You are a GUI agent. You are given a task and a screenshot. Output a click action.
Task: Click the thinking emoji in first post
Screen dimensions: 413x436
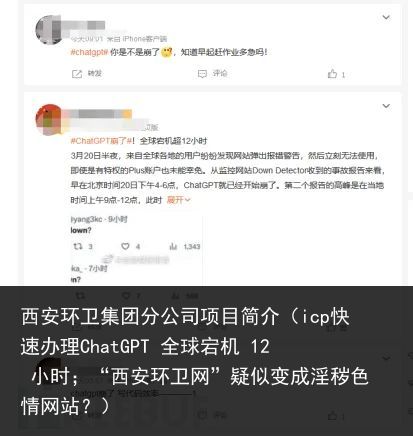[x=166, y=52]
